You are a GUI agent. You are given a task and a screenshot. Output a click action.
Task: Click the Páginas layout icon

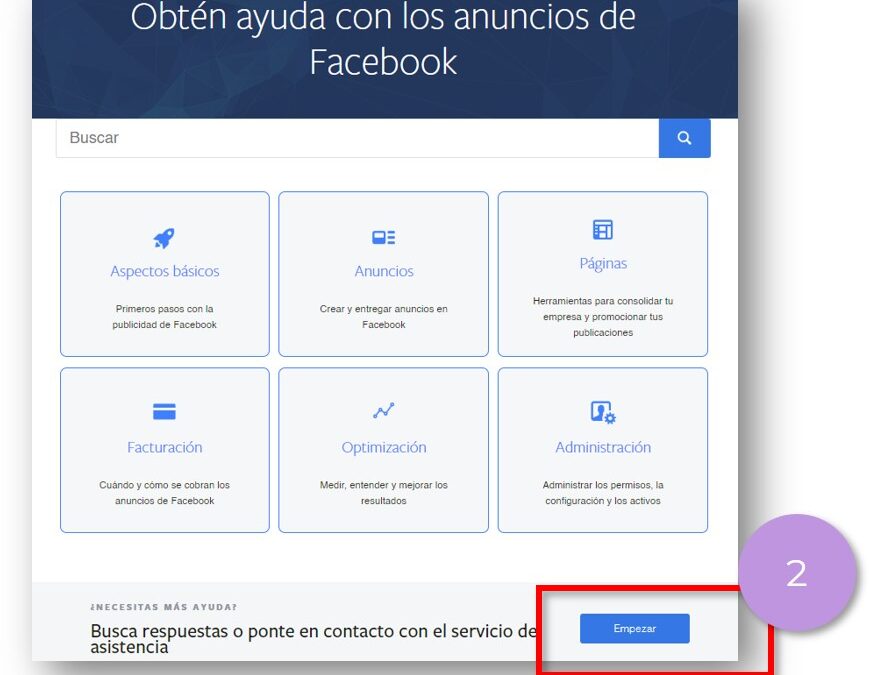(603, 229)
